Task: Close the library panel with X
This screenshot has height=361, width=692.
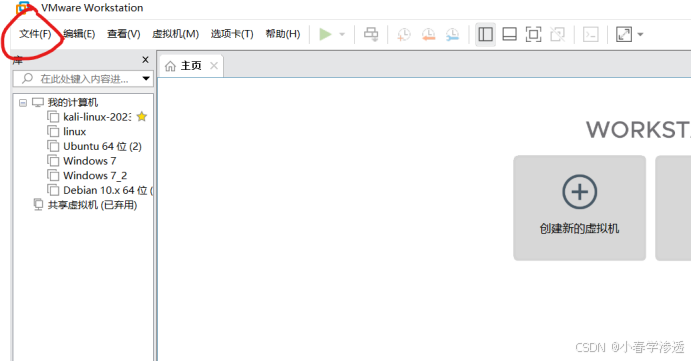Action: point(145,60)
